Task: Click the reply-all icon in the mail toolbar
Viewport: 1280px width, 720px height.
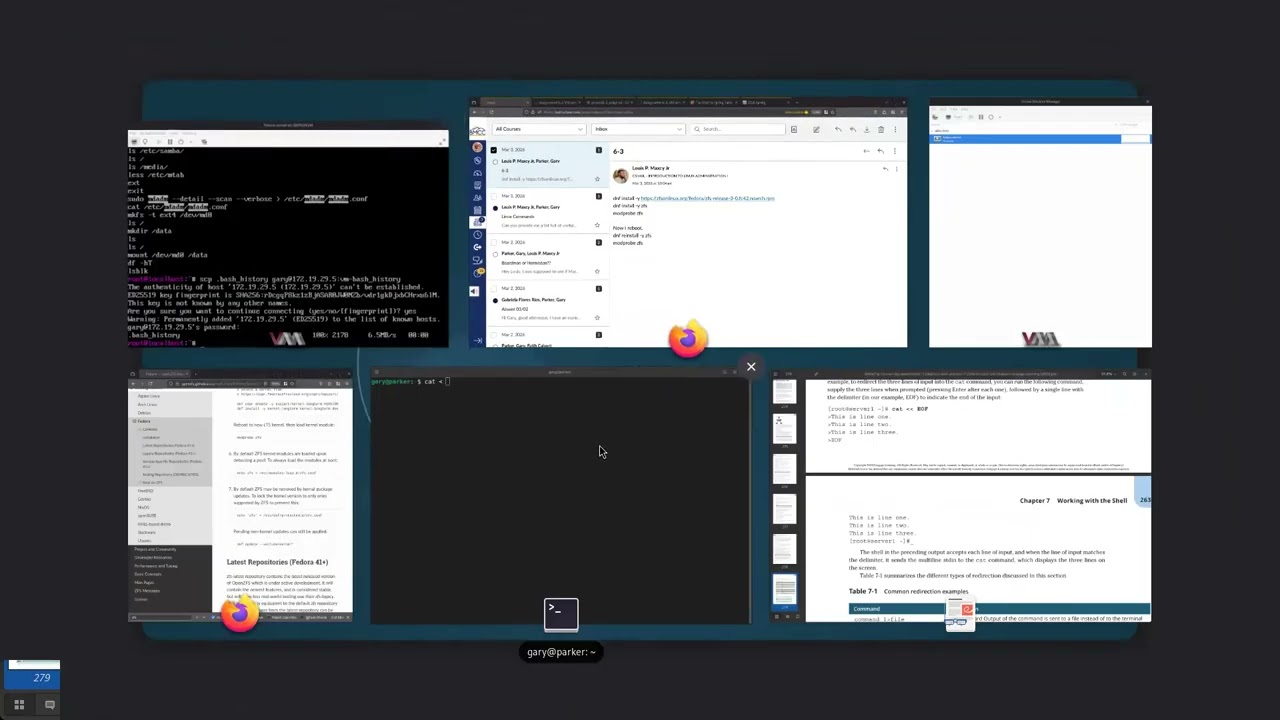Action: tap(853, 130)
